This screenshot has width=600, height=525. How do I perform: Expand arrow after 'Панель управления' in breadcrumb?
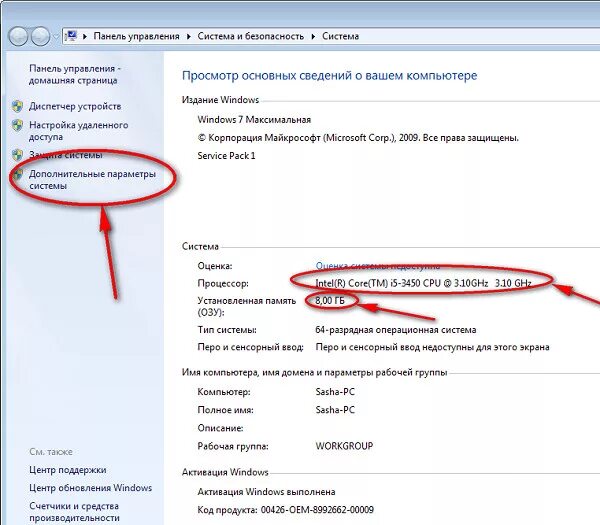189,36
